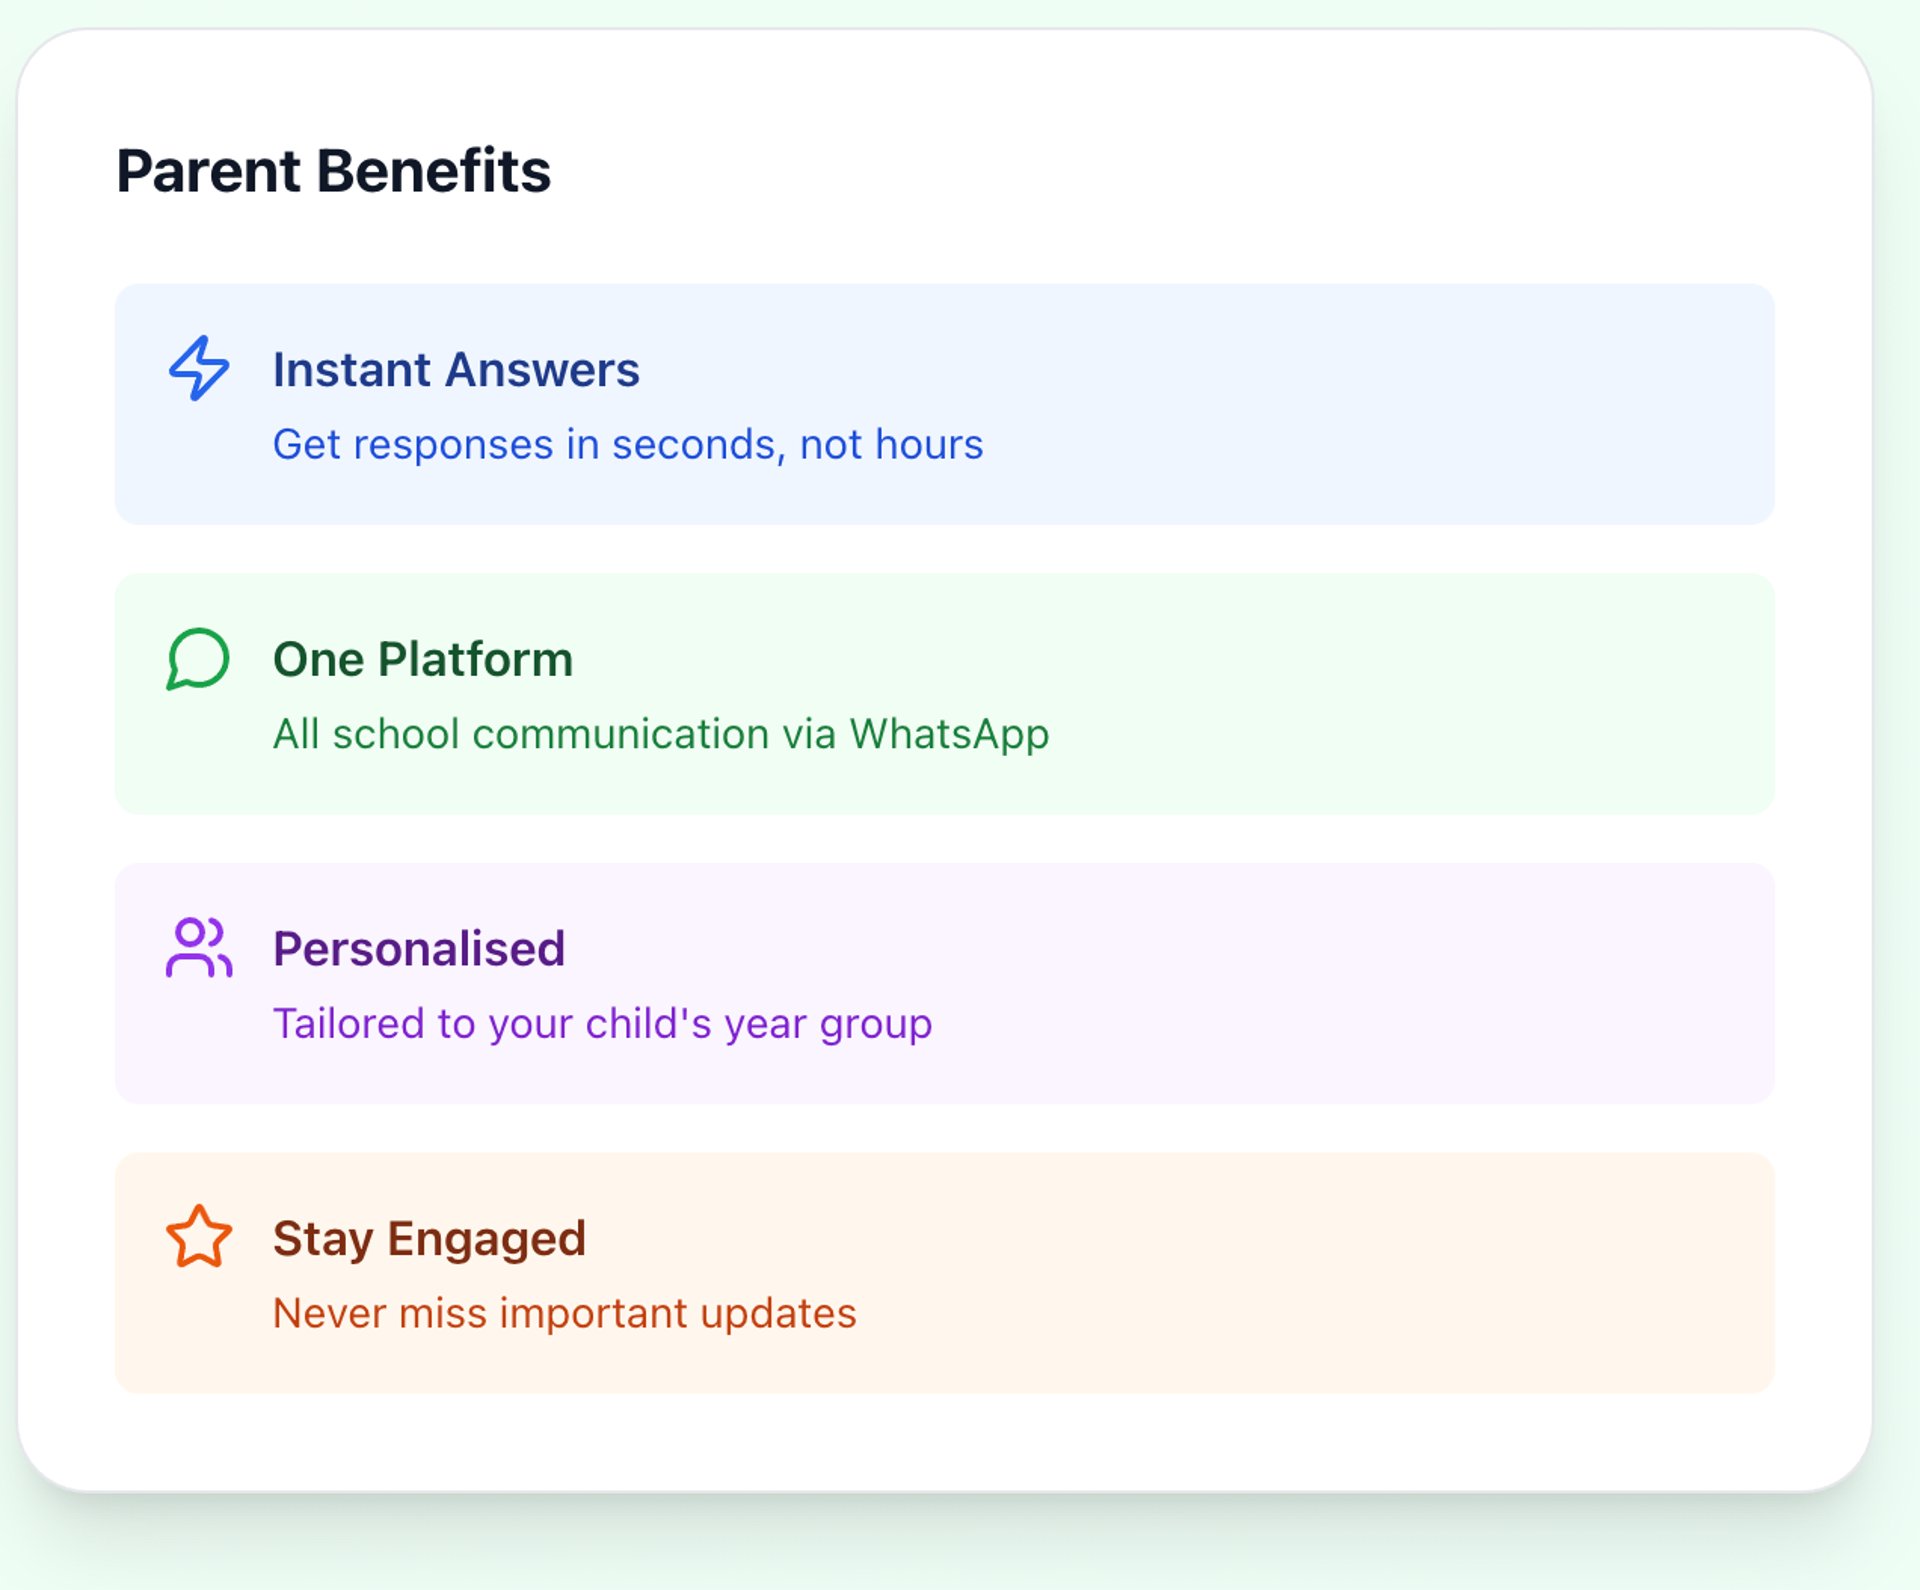
Task: Click the word Answers in blue heading
Action: pos(542,369)
